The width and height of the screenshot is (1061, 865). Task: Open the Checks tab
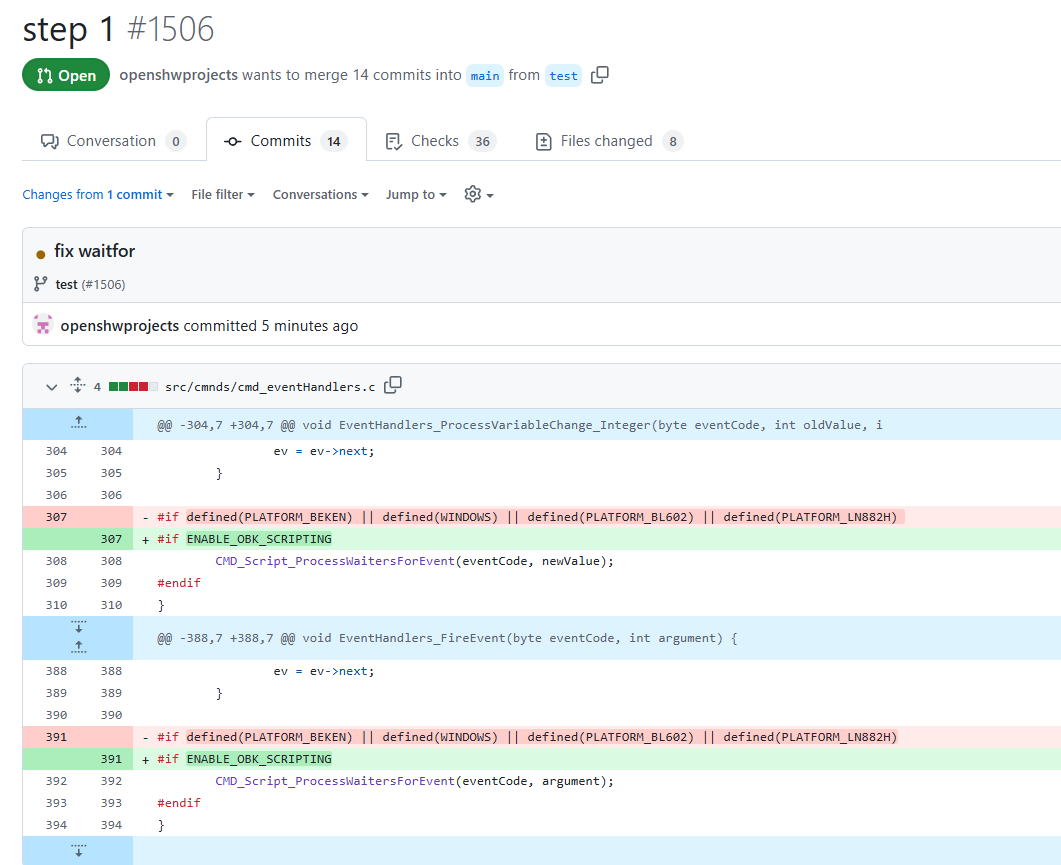(x=441, y=141)
